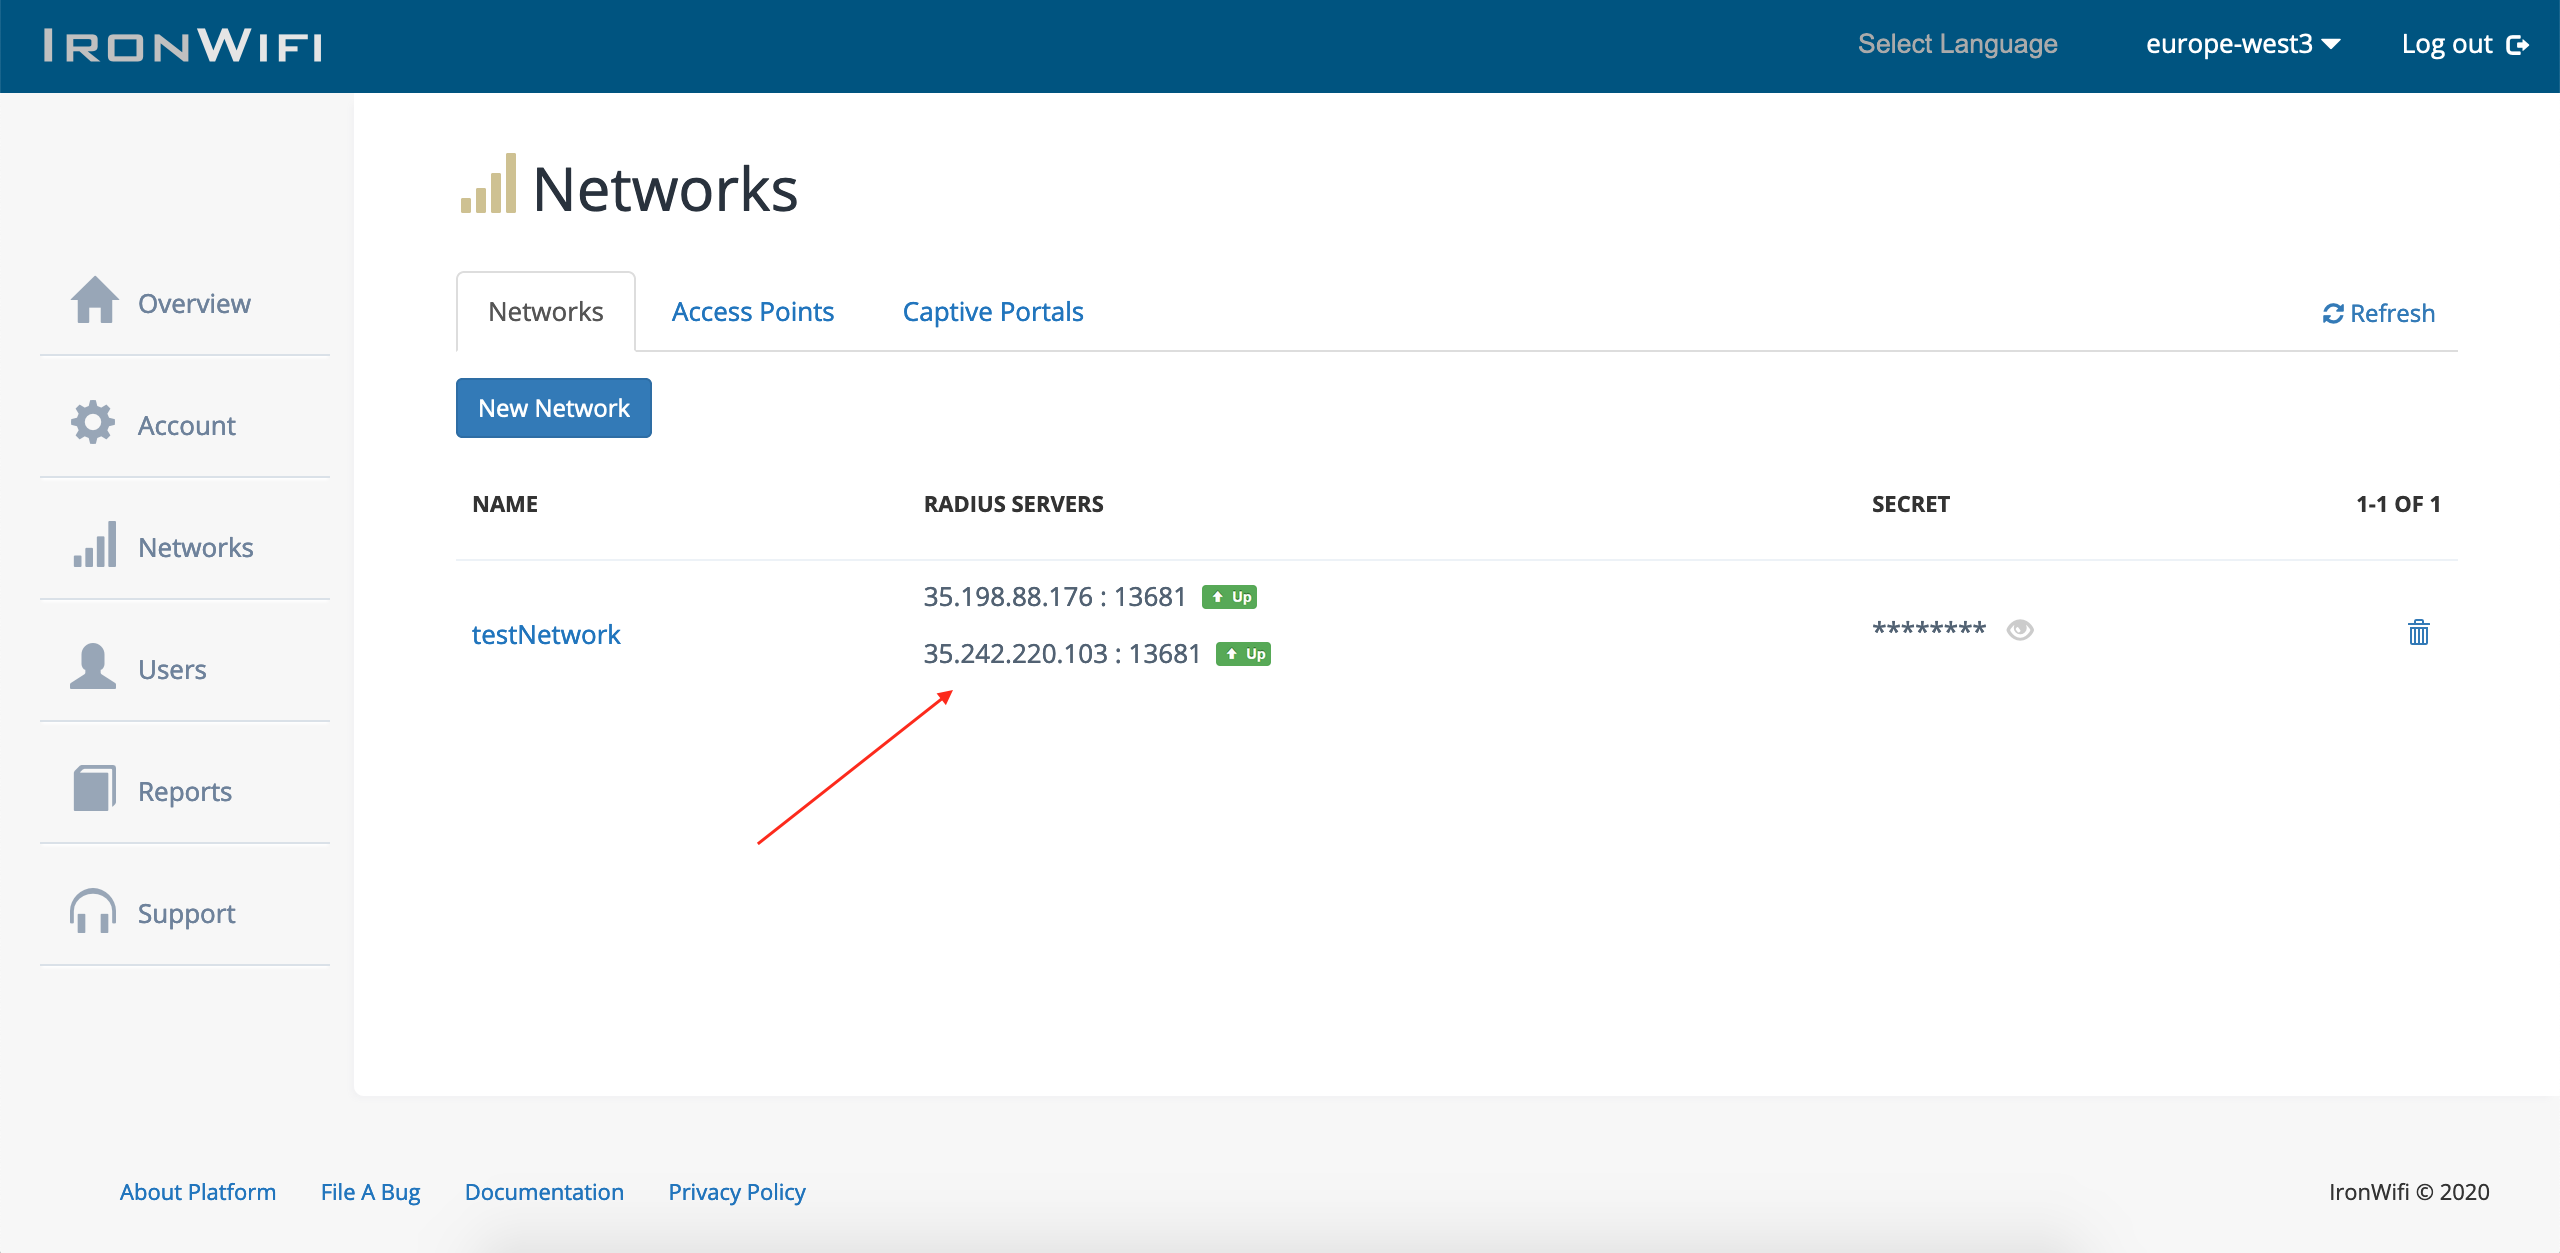This screenshot has height=1253, width=2560.
Task: Select the Networks bar-chart icon in sidebar
Action: [93, 545]
